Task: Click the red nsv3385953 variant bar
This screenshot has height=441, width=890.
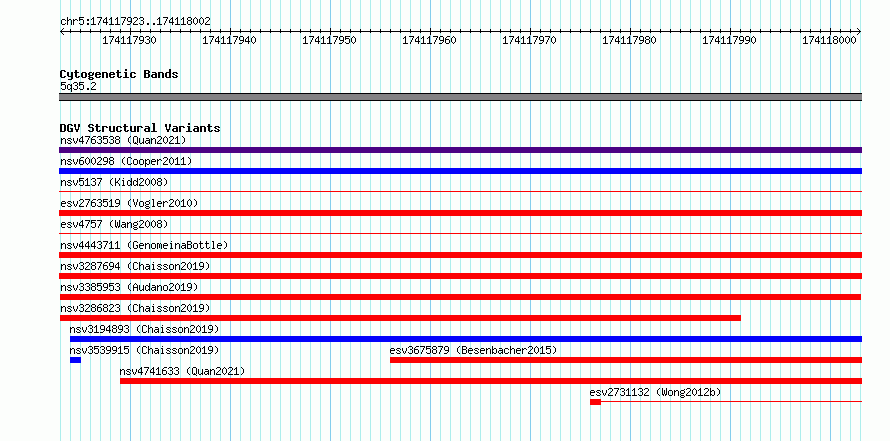Action: (x=460, y=297)
